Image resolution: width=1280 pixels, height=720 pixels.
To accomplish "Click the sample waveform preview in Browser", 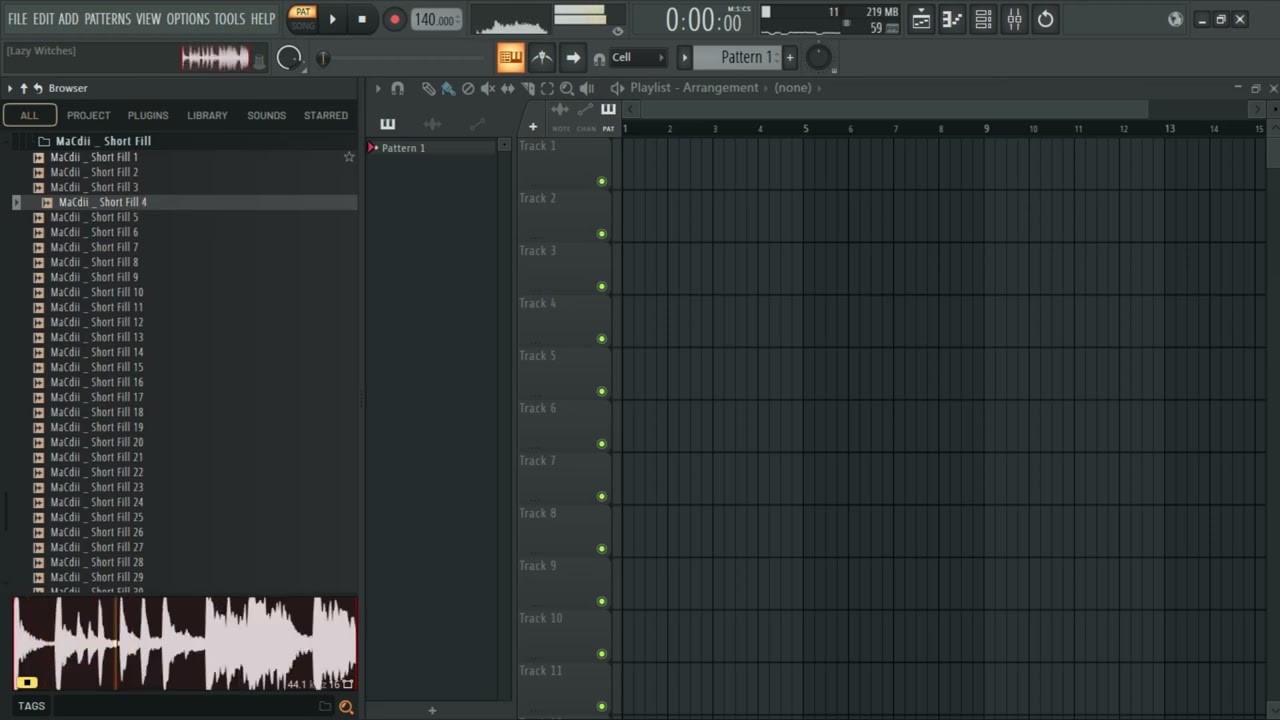I will [x=185, y=644].
